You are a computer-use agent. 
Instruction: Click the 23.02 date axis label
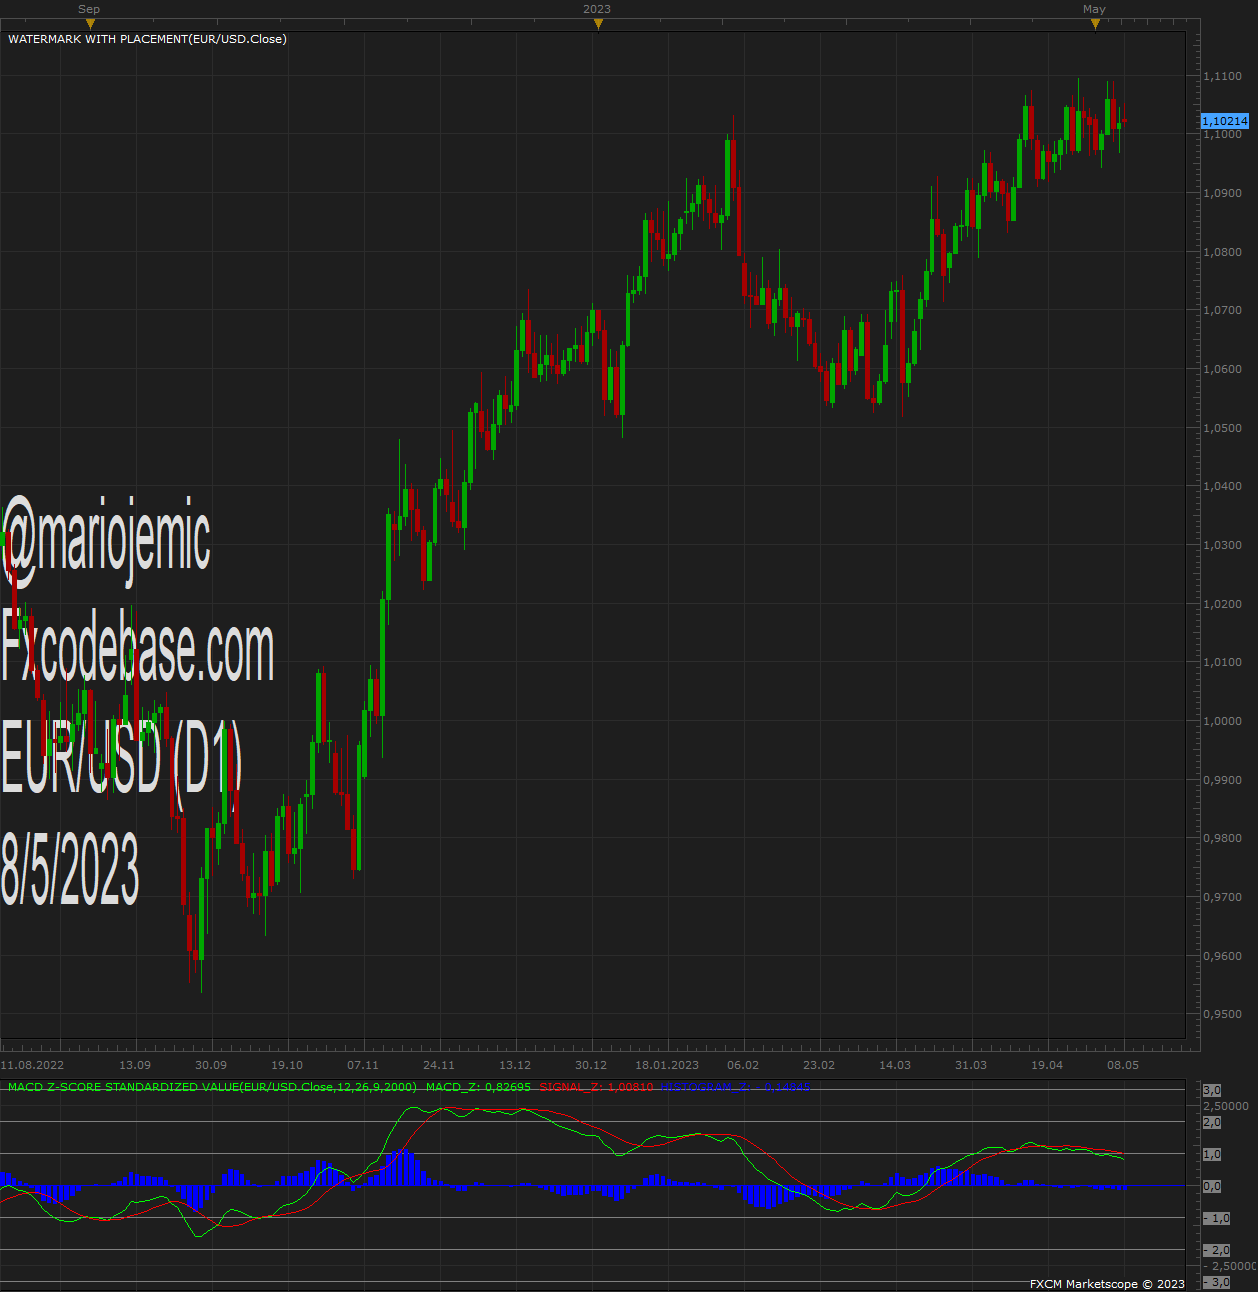point(819,1065)
